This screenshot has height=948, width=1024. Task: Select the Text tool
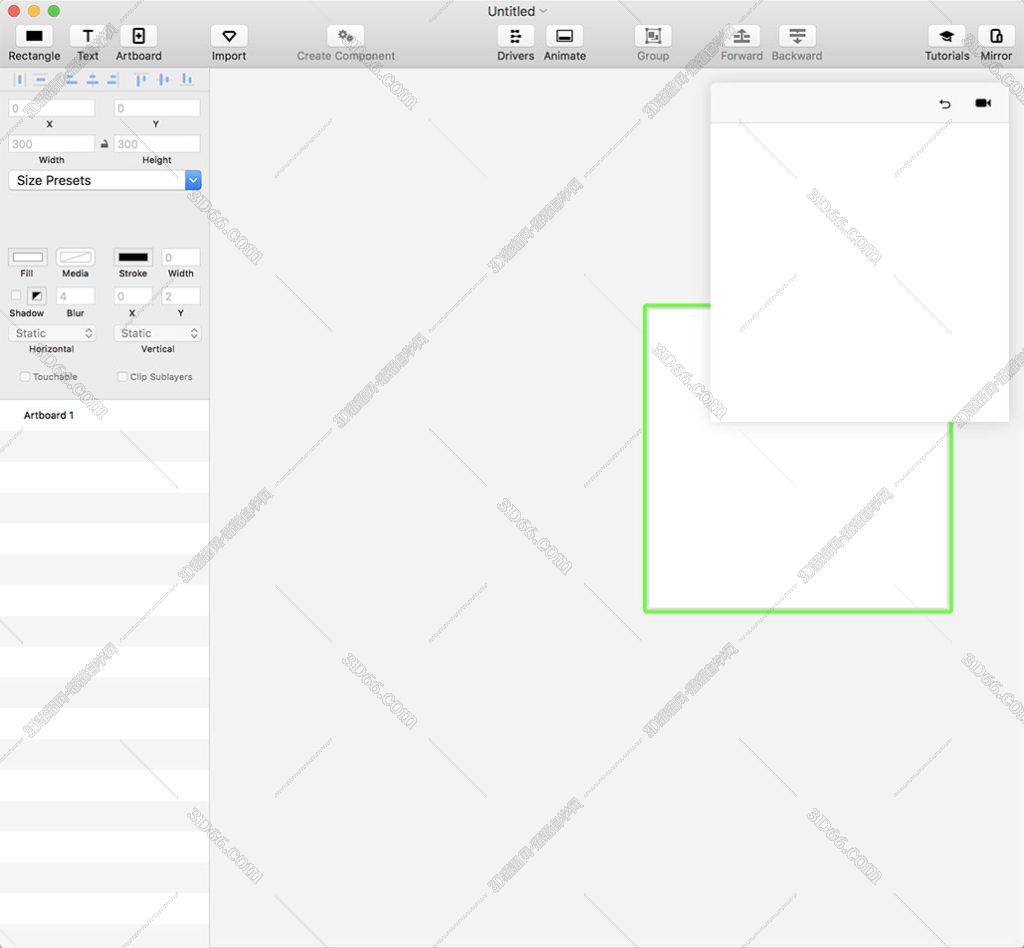(88, 37)
